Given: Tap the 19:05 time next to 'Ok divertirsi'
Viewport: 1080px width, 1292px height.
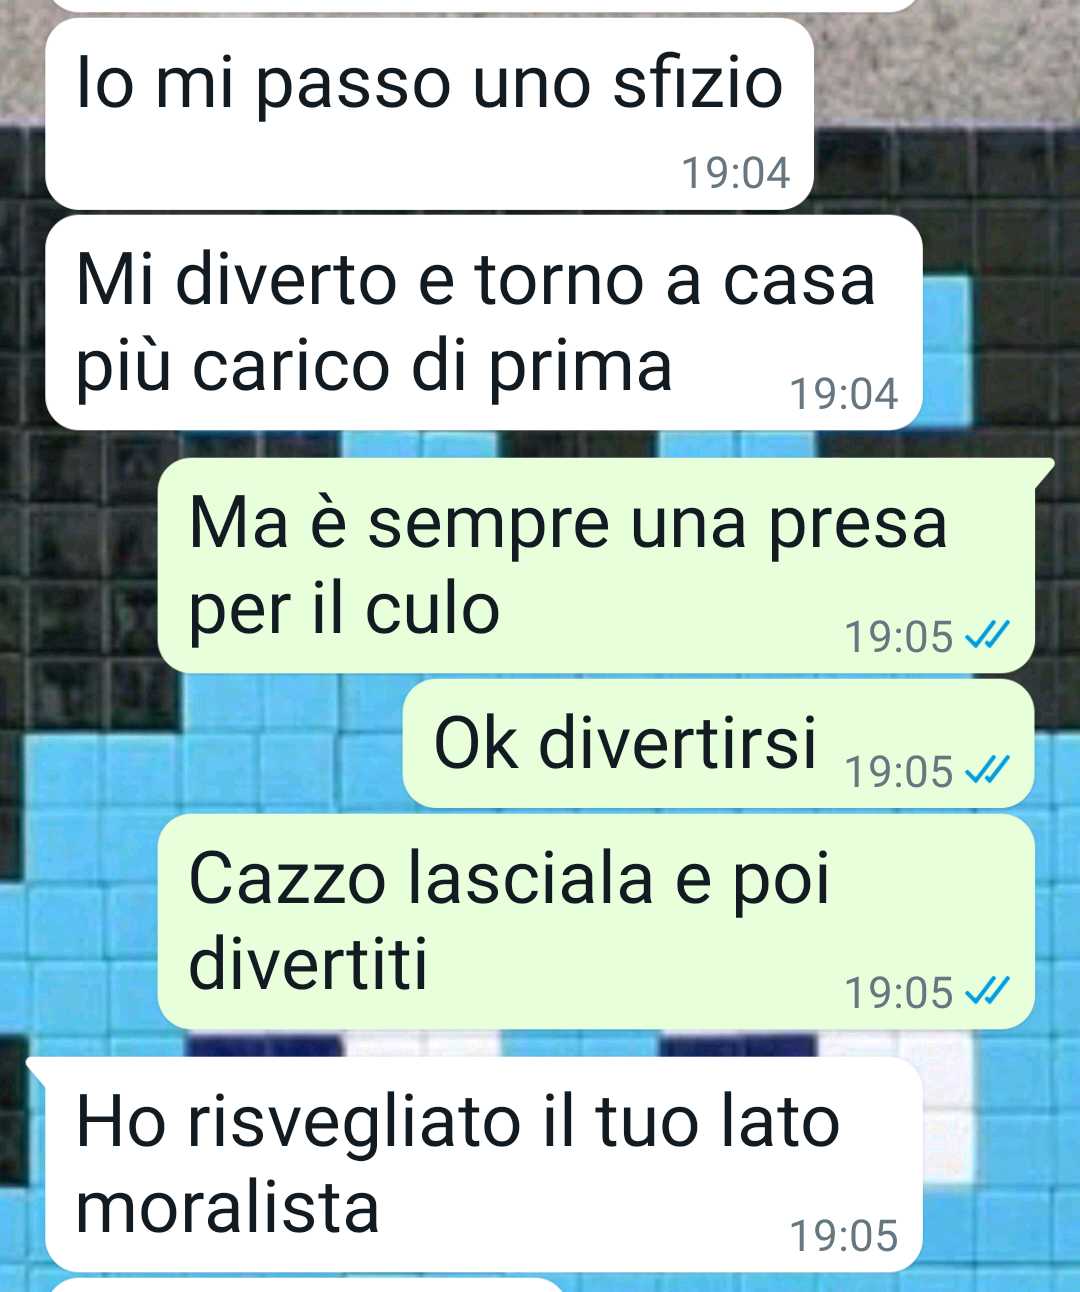Looking at the screenshot, I should [x=899, y=772].
